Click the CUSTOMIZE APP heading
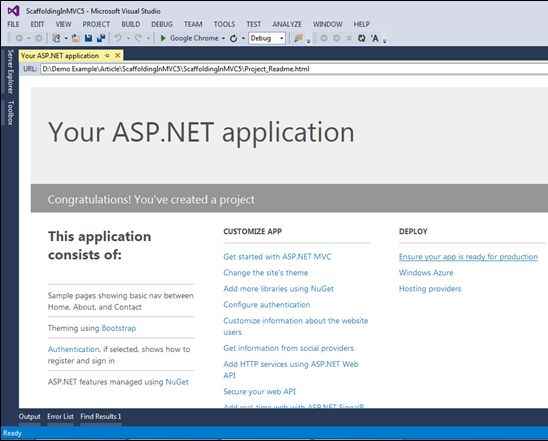The width and height of the screenshot is (548, 441). pos(252,231)
